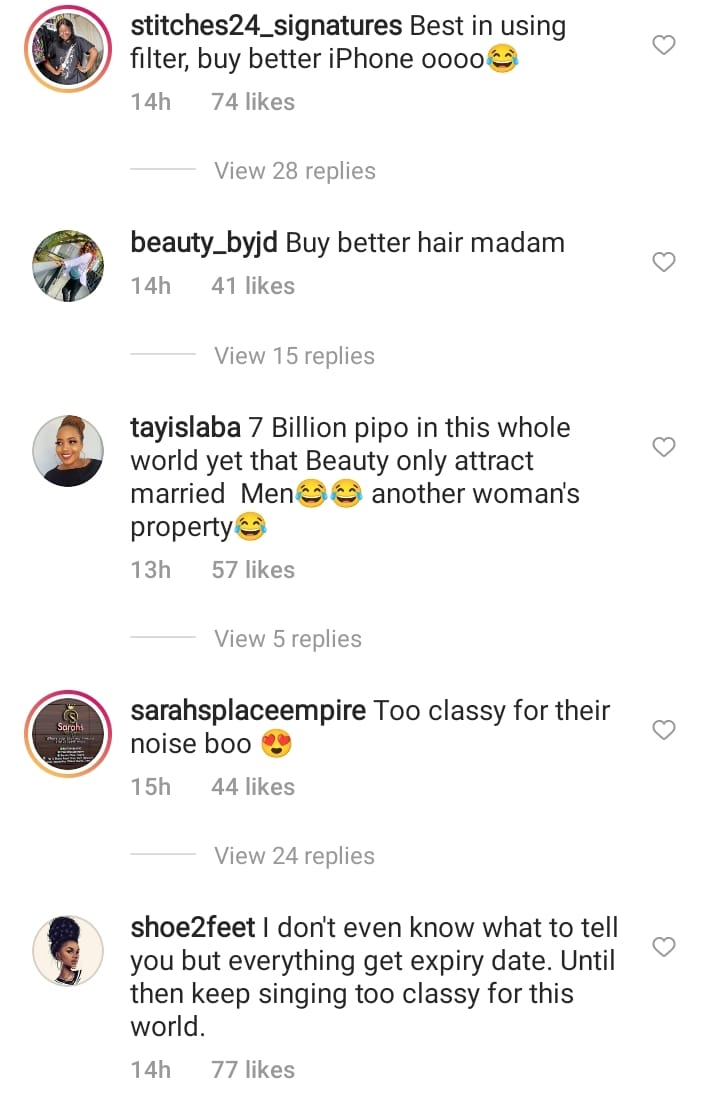Expand View 28 replies
This screenshot has height=1110, width=720.
tap(295, 171)
